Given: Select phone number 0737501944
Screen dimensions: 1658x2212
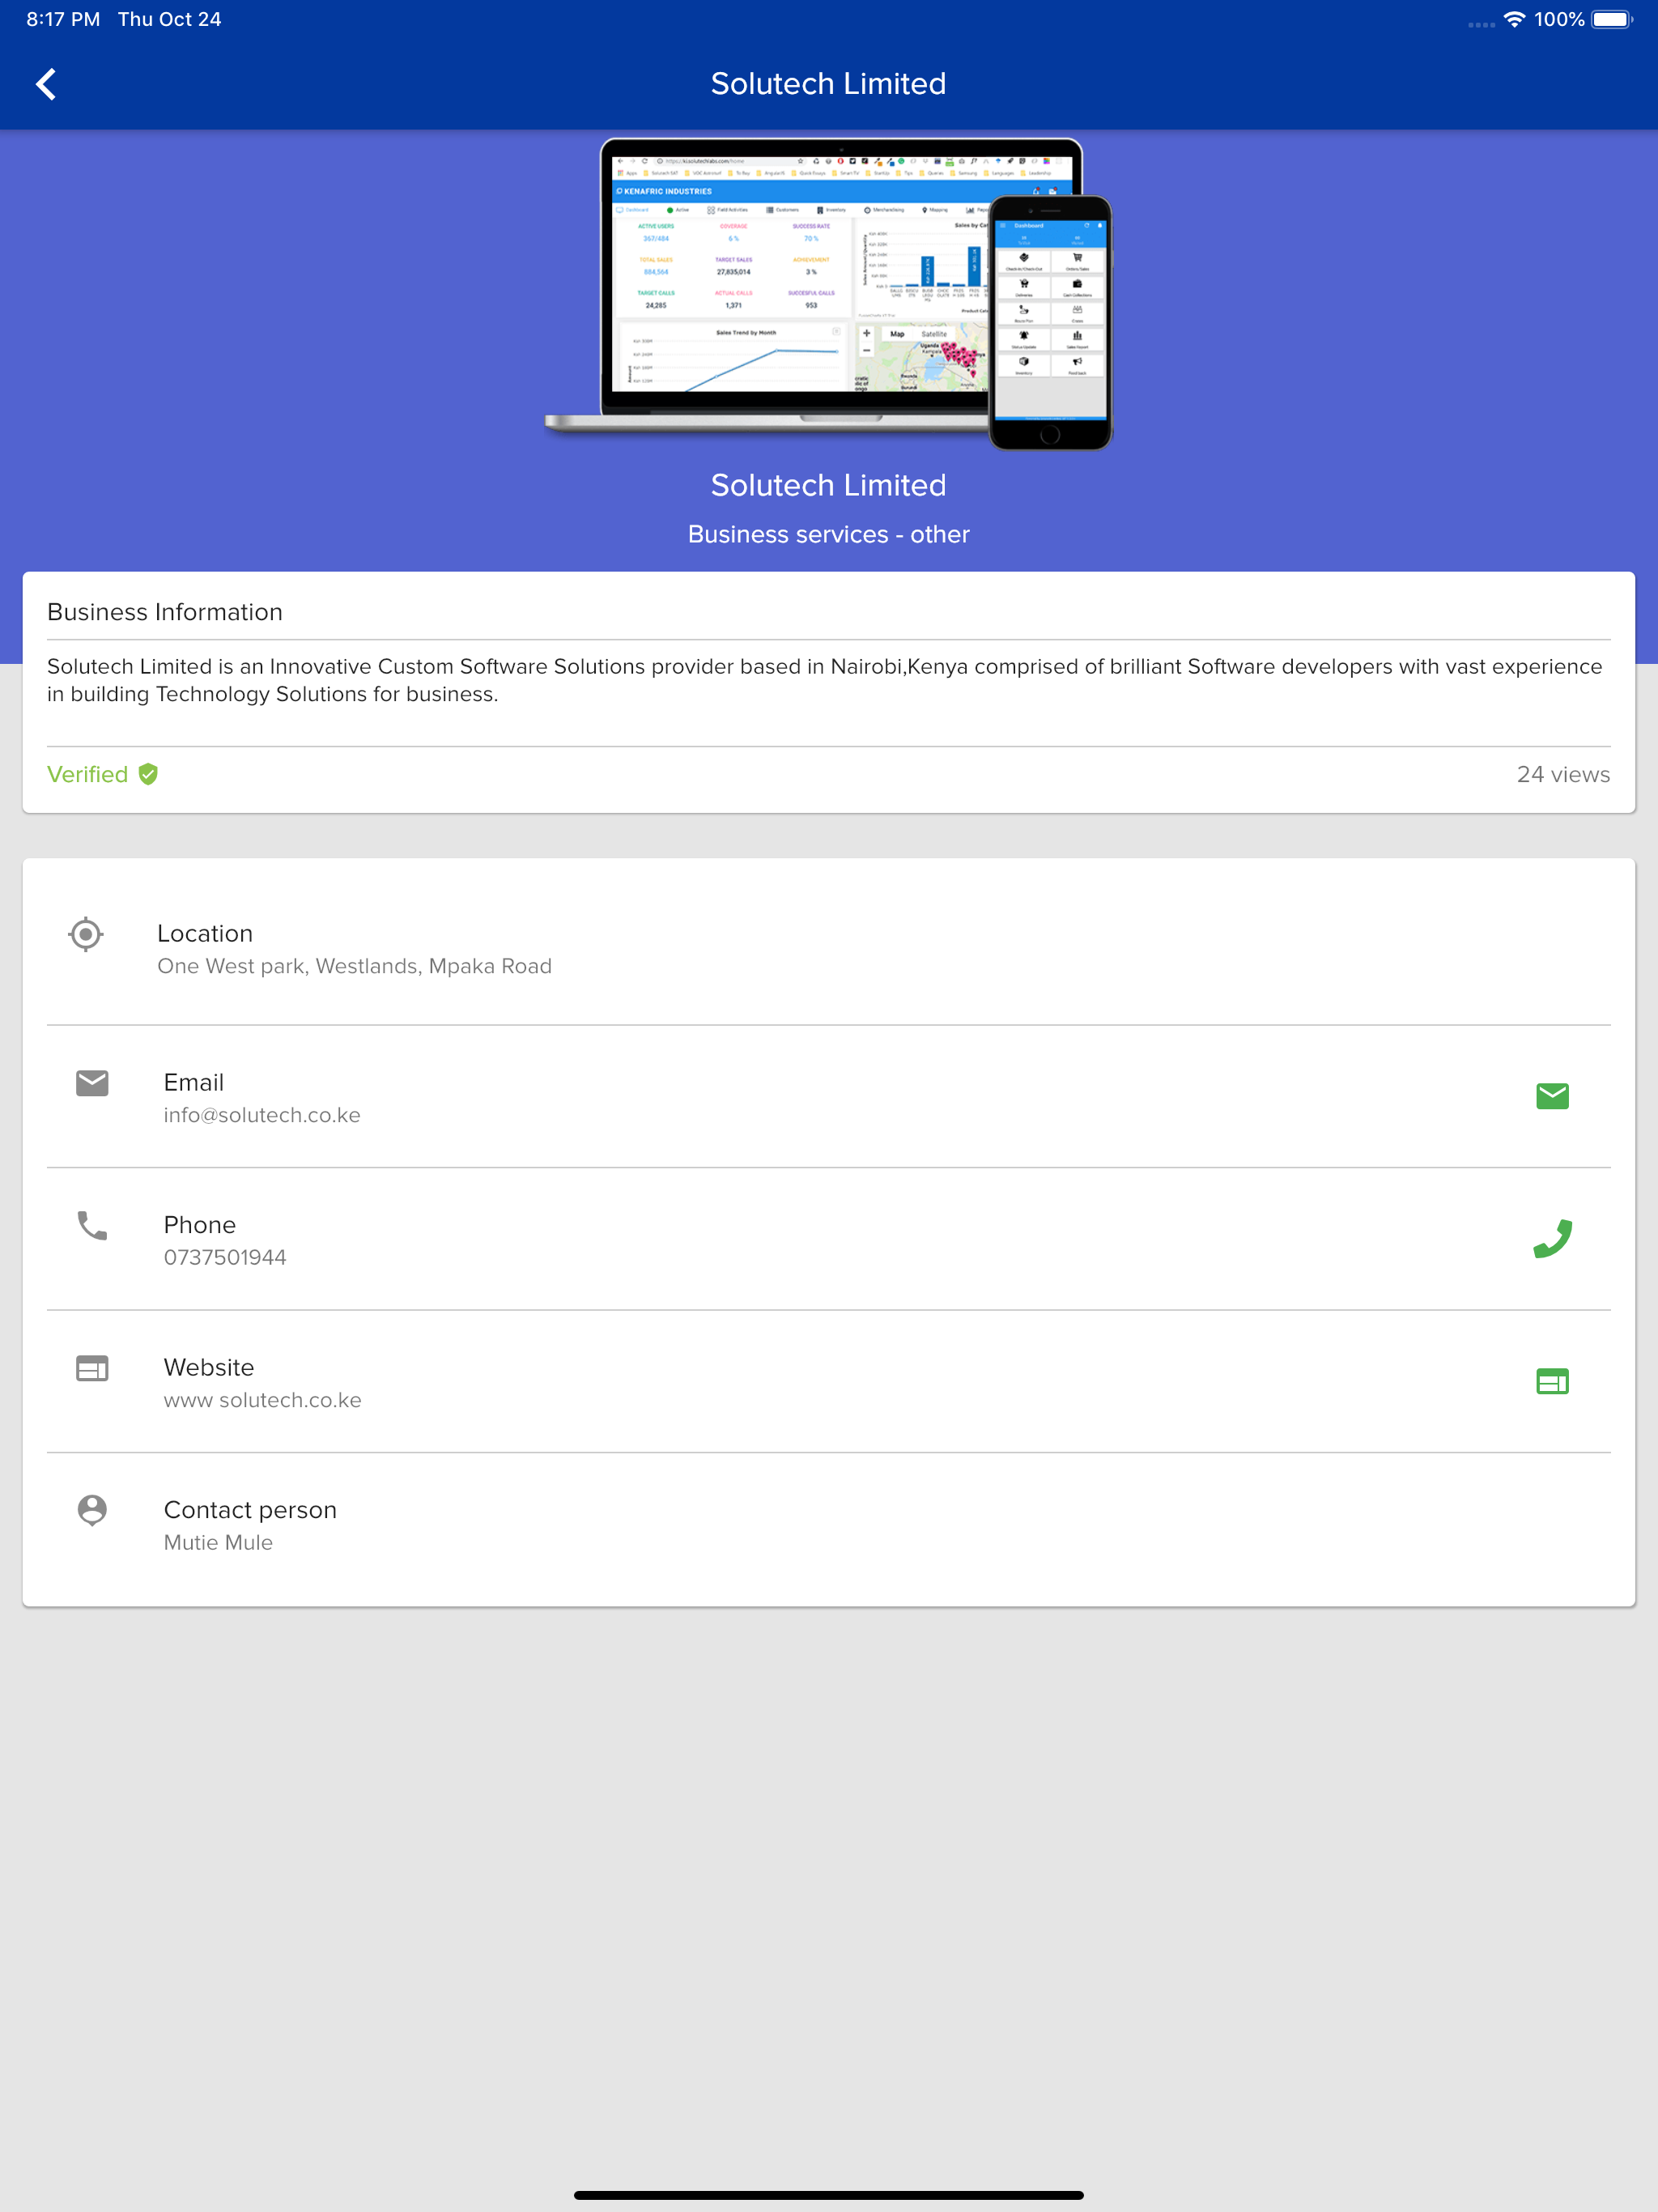Looking at the screenshot, I should [225, 1257].
